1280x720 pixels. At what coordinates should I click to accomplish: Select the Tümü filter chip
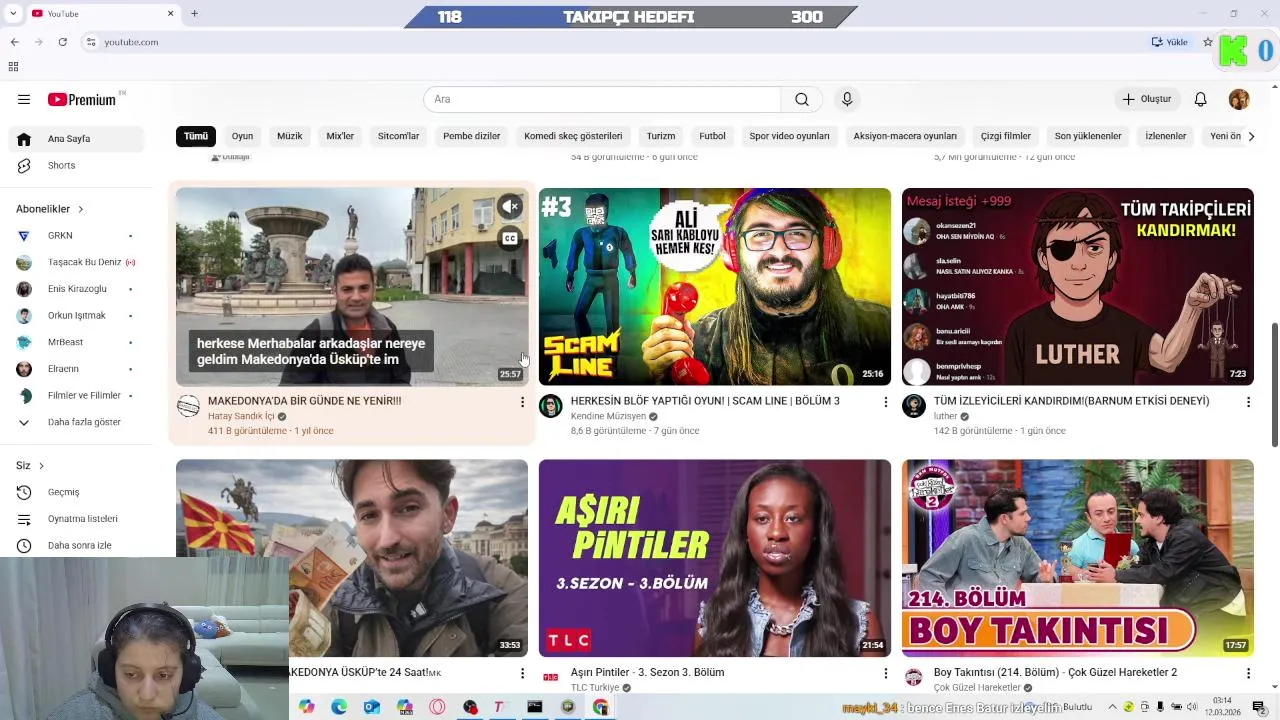coord(196,136)
